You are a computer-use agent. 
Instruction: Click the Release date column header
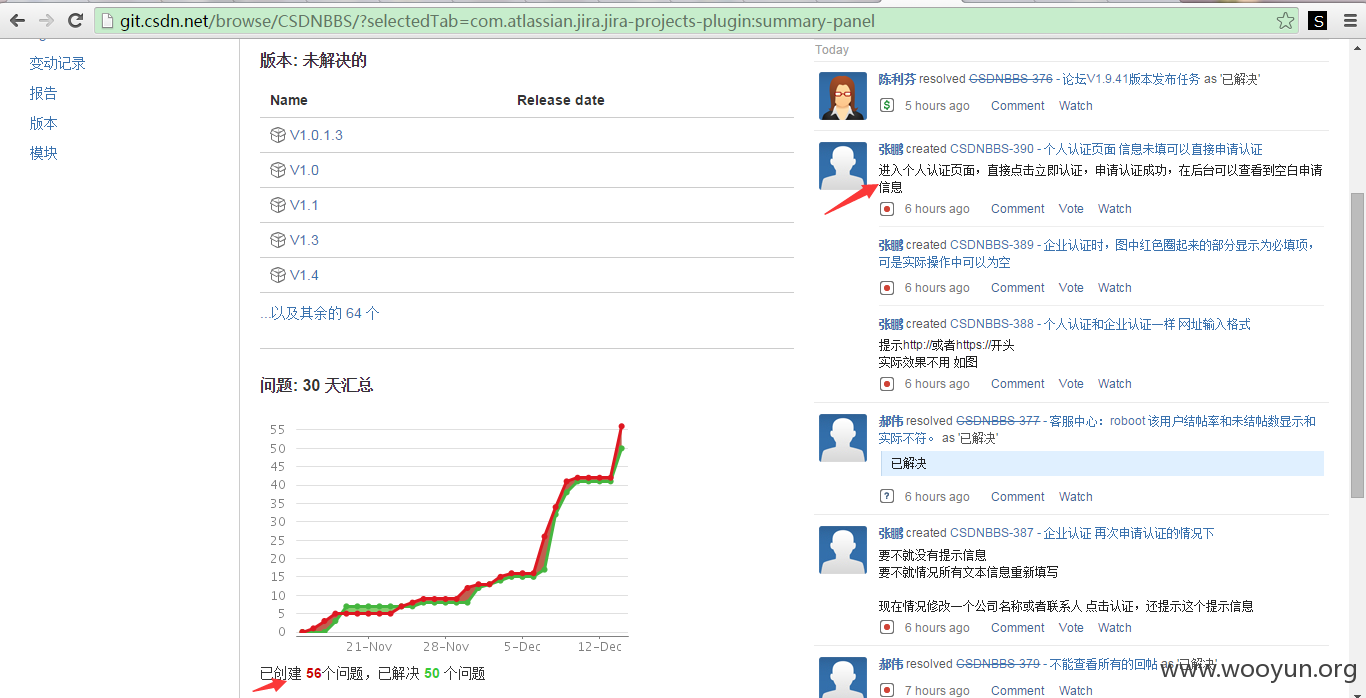click(560, 100)
